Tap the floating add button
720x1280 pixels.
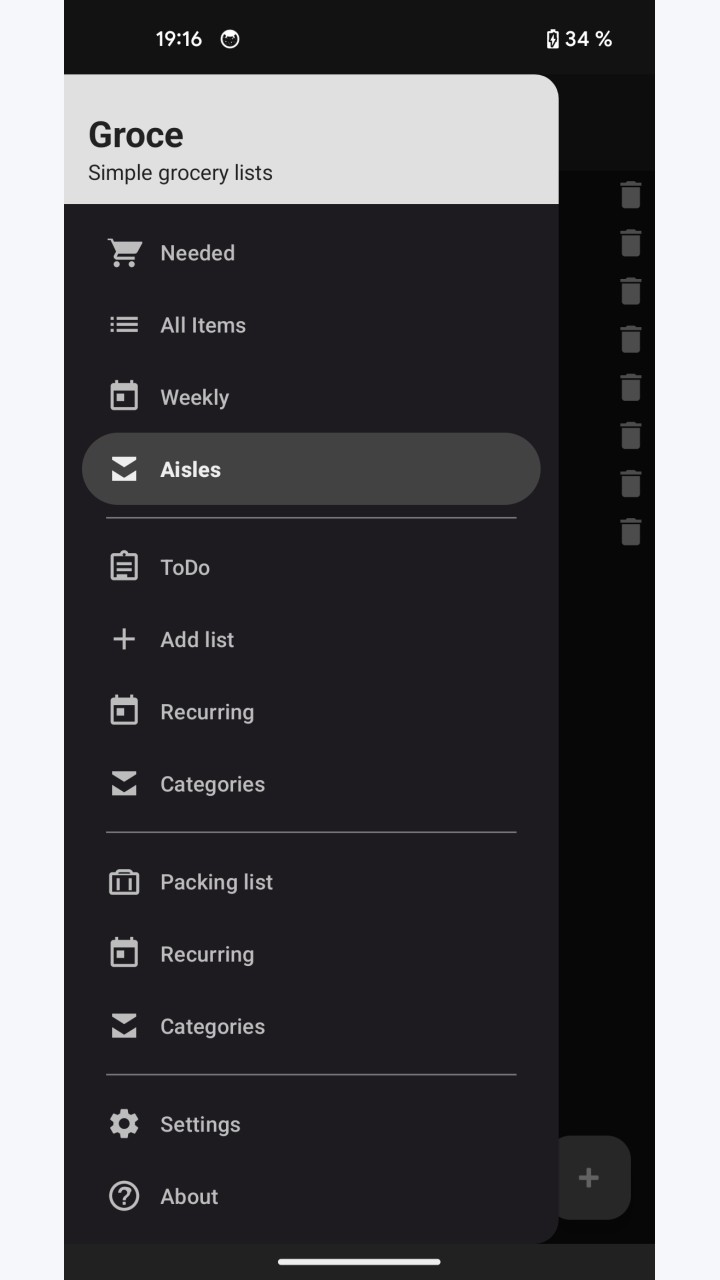pos(590,1178)
